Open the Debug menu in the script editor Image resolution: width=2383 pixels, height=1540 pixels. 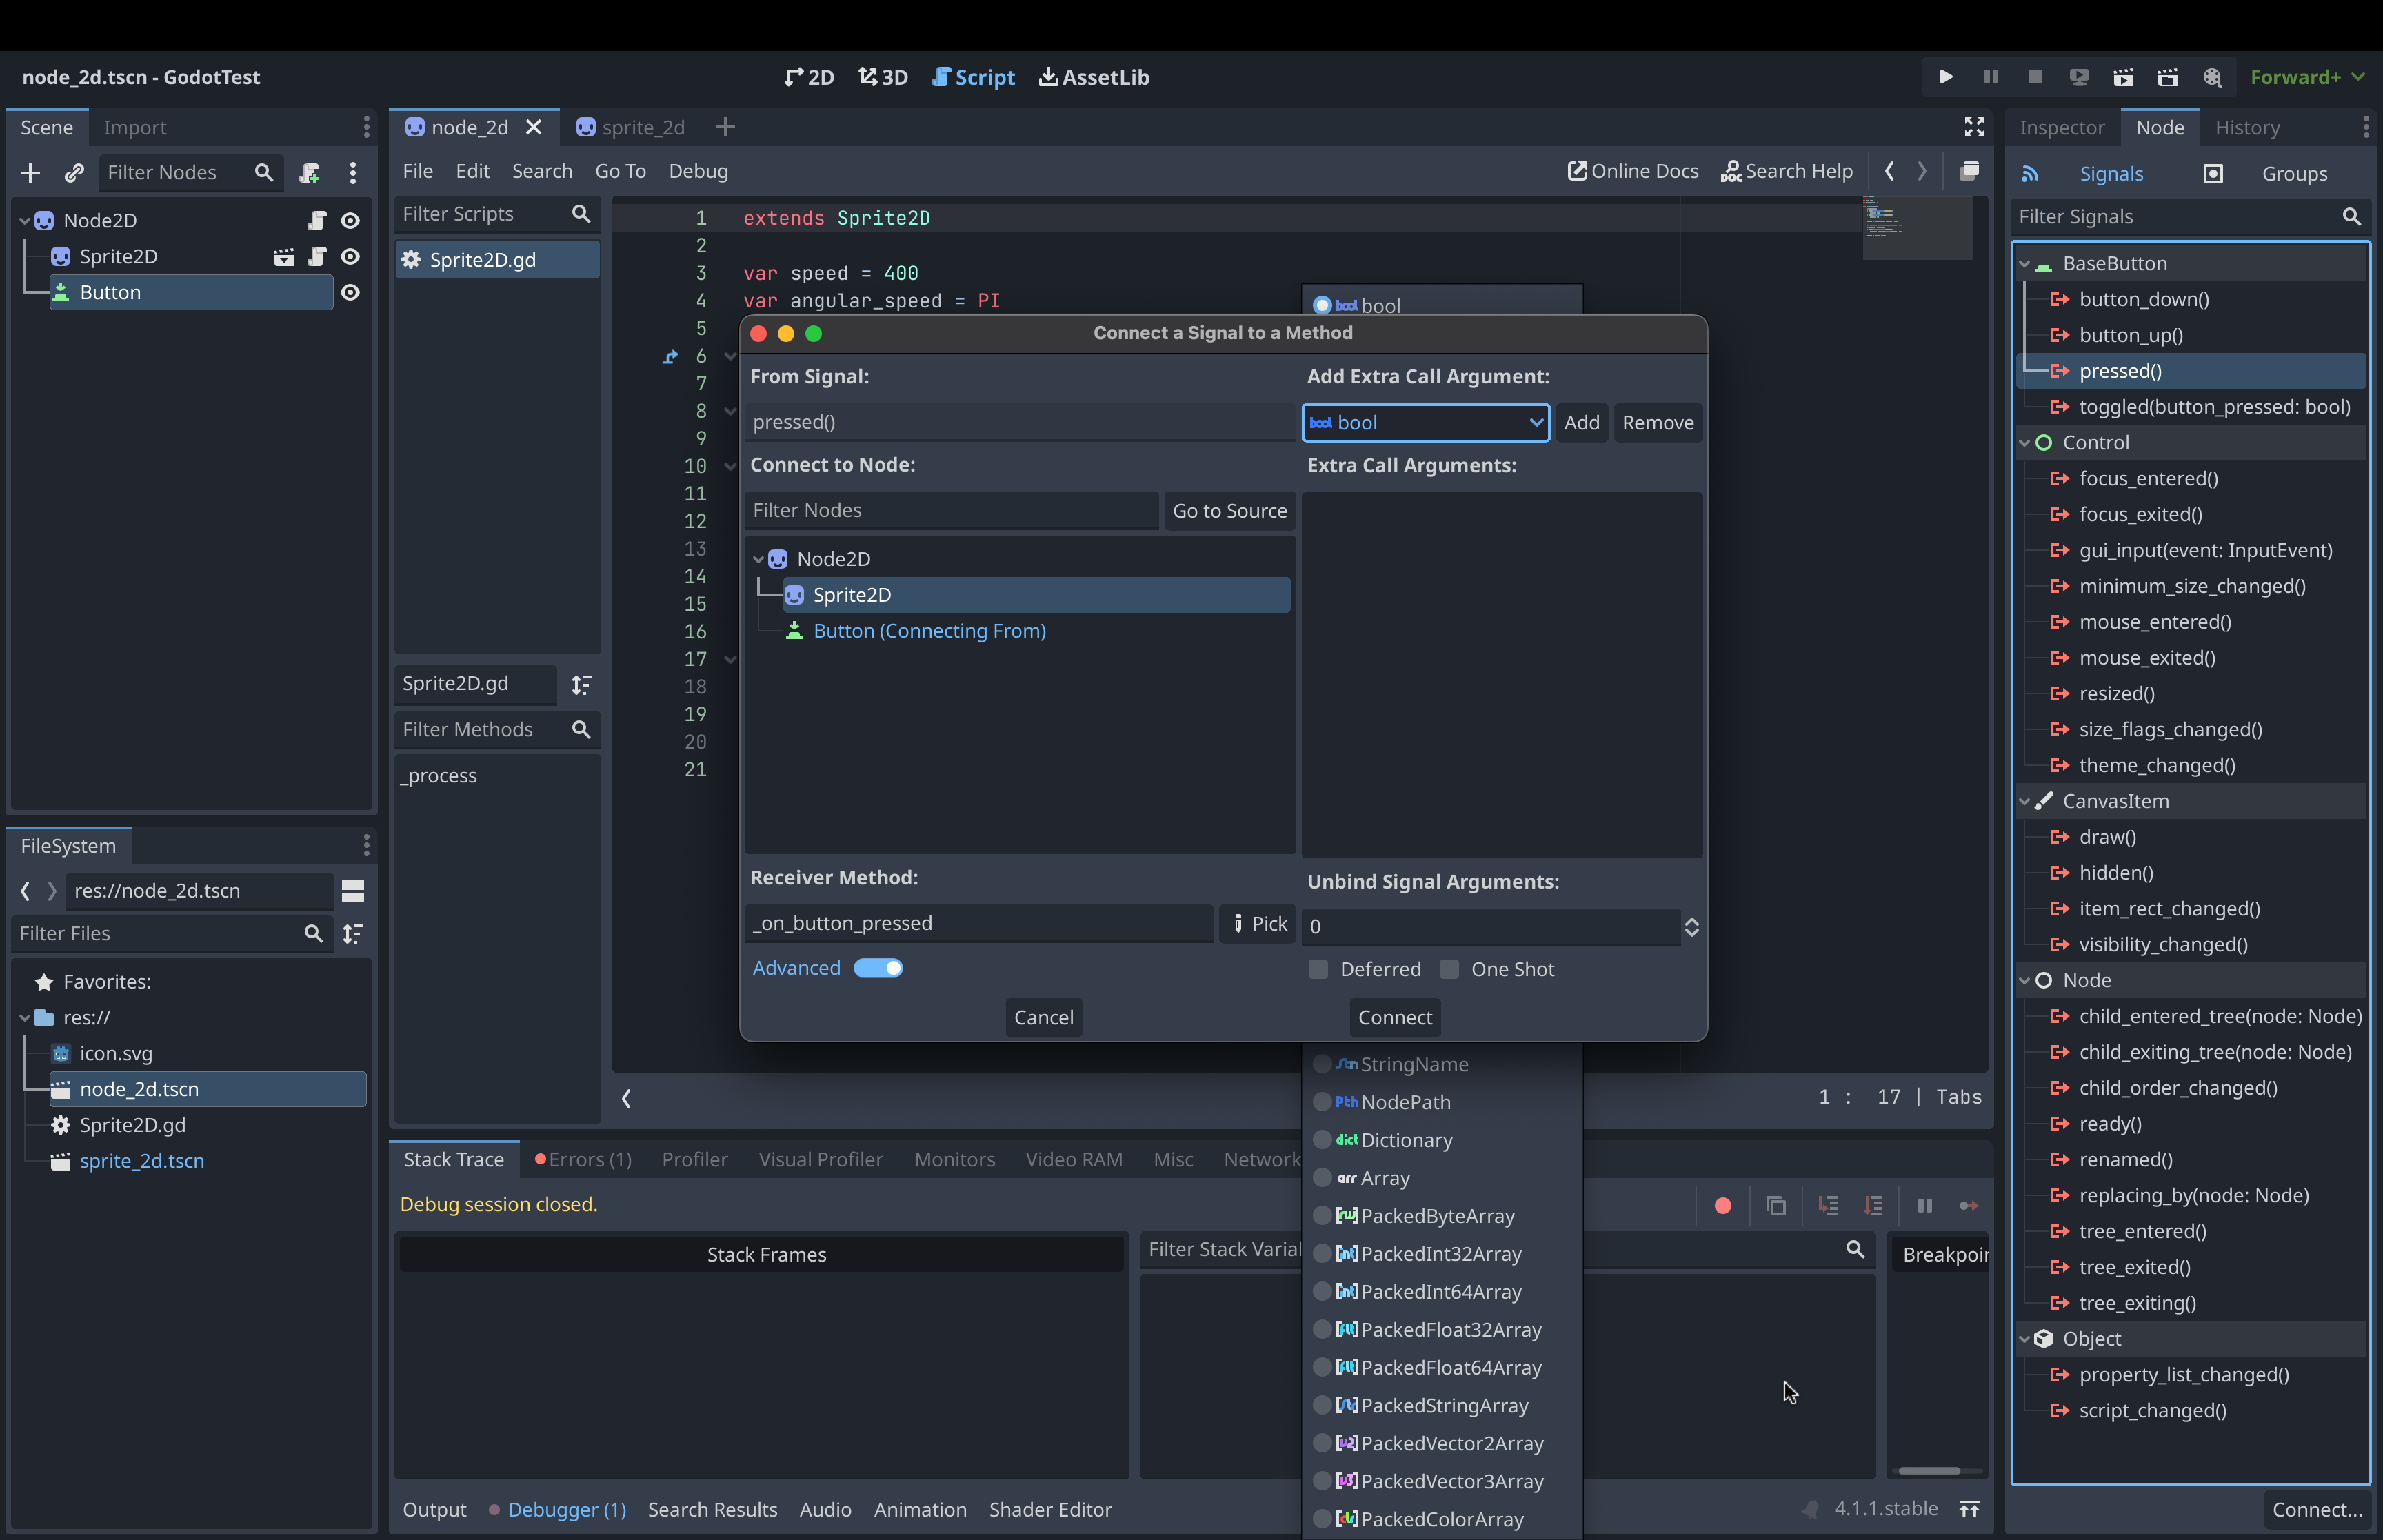[698, 171]
